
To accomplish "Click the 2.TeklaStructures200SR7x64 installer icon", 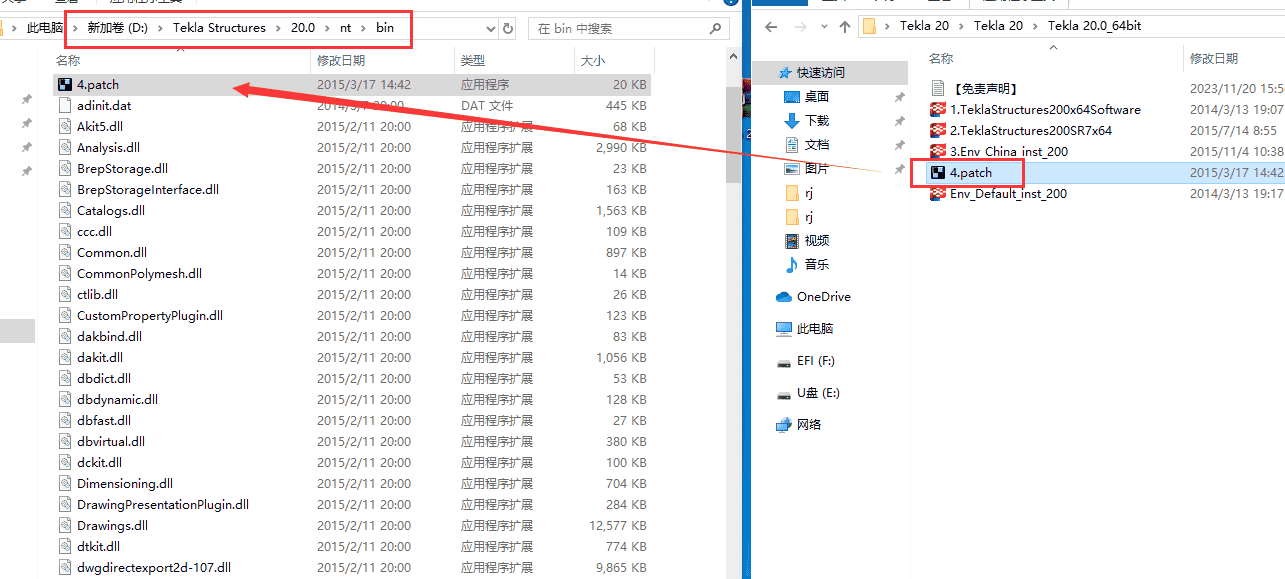I will coord(938,130).
